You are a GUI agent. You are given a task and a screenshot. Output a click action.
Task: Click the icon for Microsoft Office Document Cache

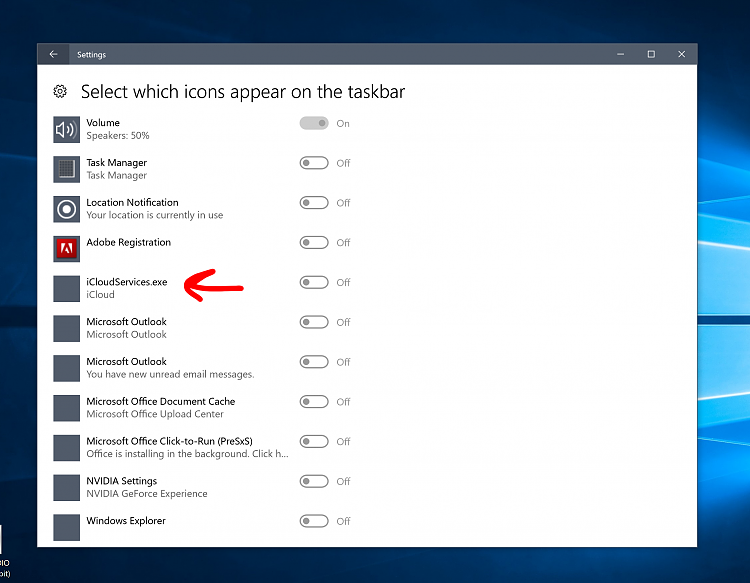(x=66, y=408)
